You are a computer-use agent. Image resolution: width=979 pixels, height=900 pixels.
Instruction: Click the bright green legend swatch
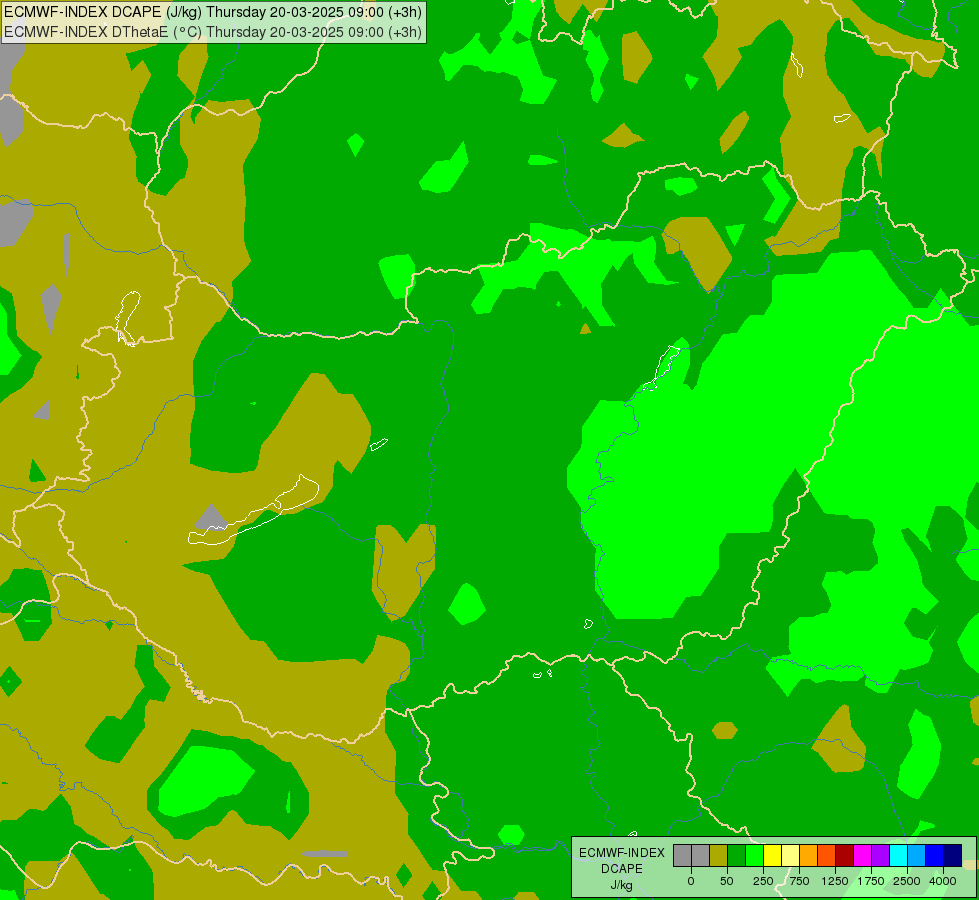coord(755,855)
